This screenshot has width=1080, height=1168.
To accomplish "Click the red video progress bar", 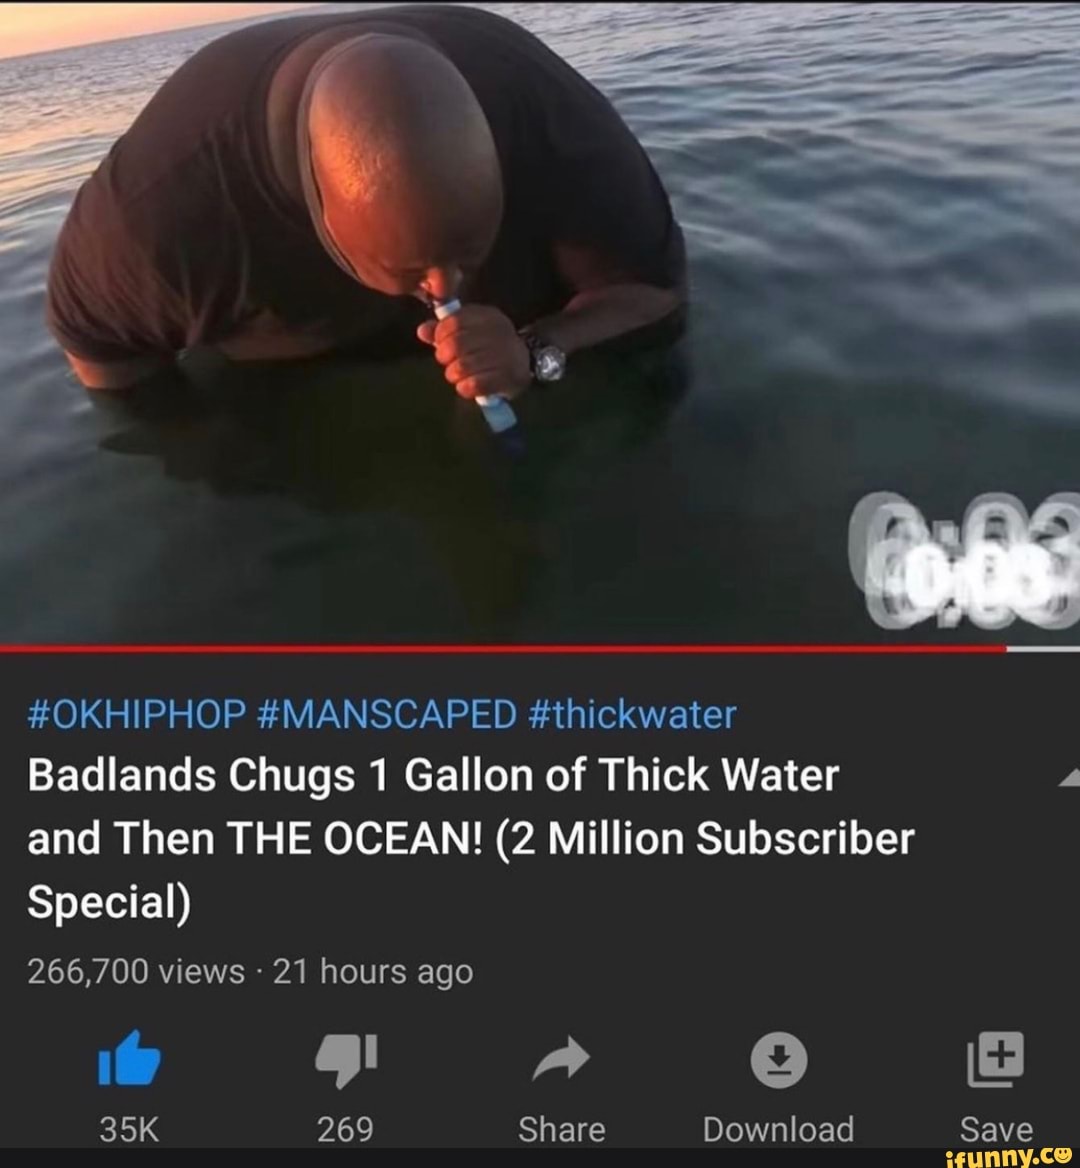I will 503,649.
